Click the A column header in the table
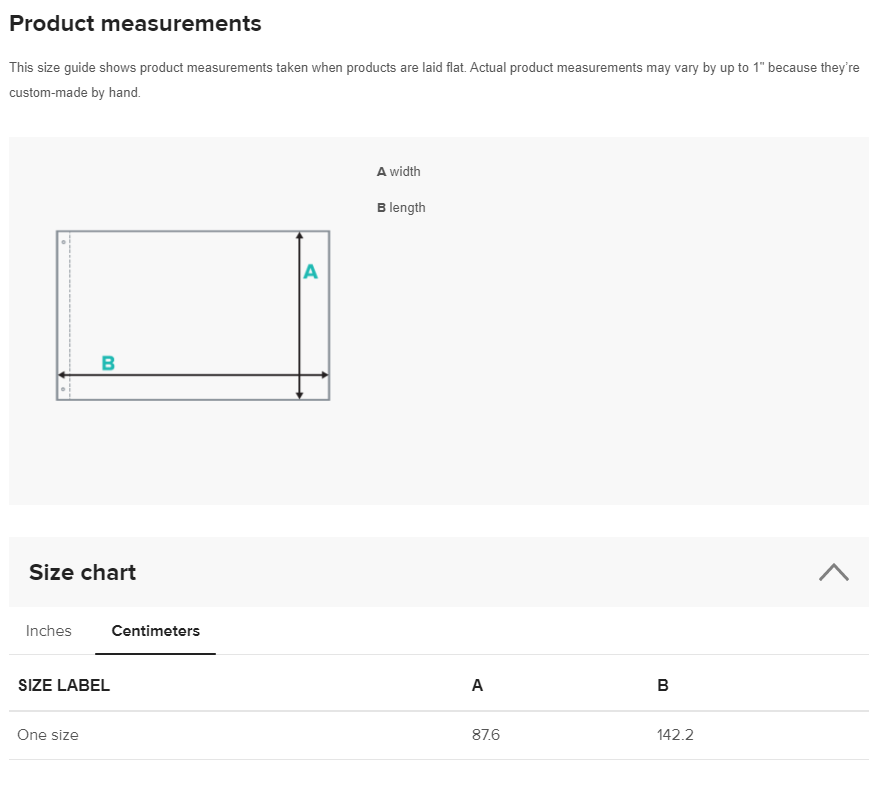The height and width of the screenshot is (787, 878). (477, 686)
